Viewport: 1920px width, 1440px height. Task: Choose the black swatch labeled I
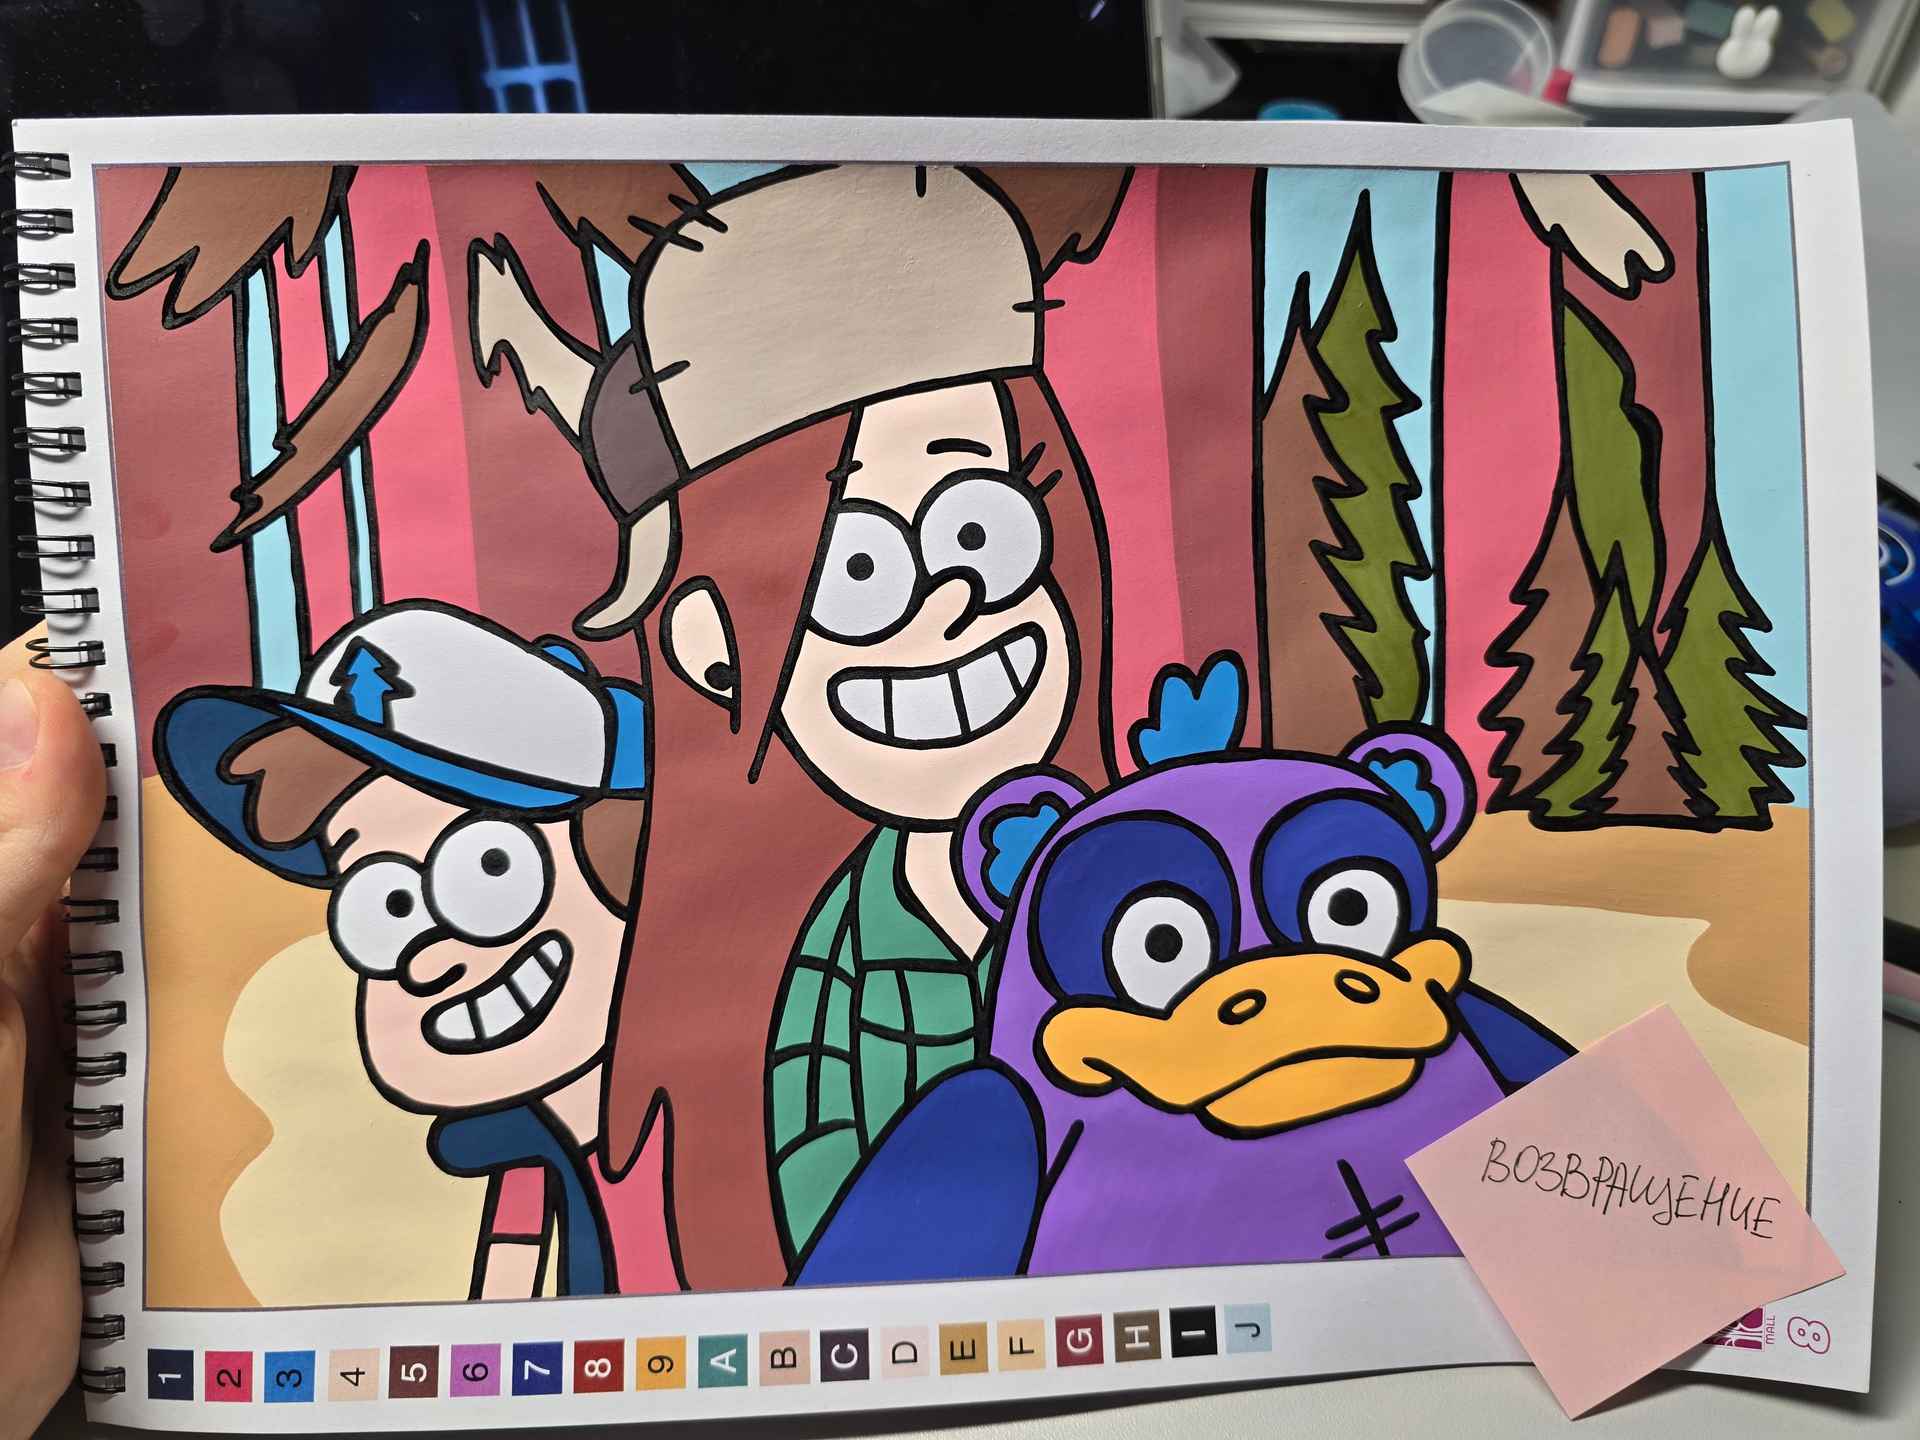pos(1192,1331)
